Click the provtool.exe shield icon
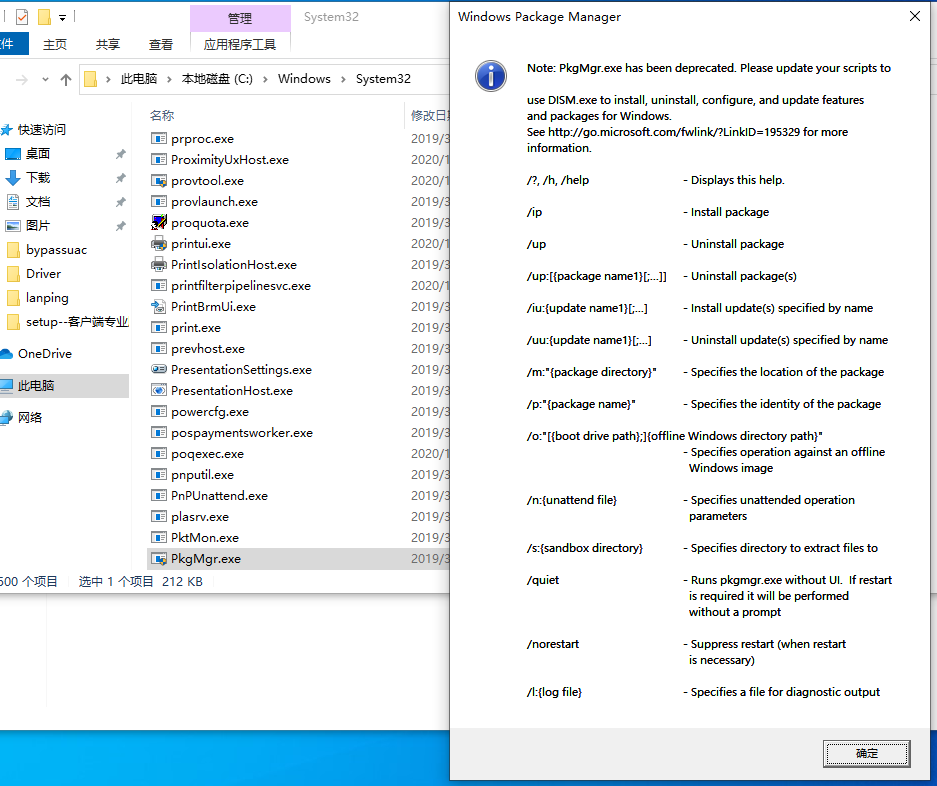This screenshot has width=937, height=786. 158,181
